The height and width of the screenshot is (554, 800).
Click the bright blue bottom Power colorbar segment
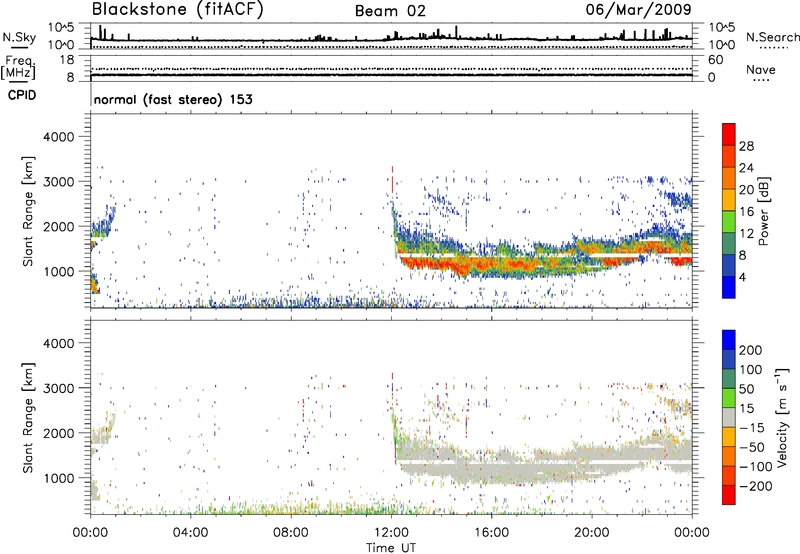[729, 287]
